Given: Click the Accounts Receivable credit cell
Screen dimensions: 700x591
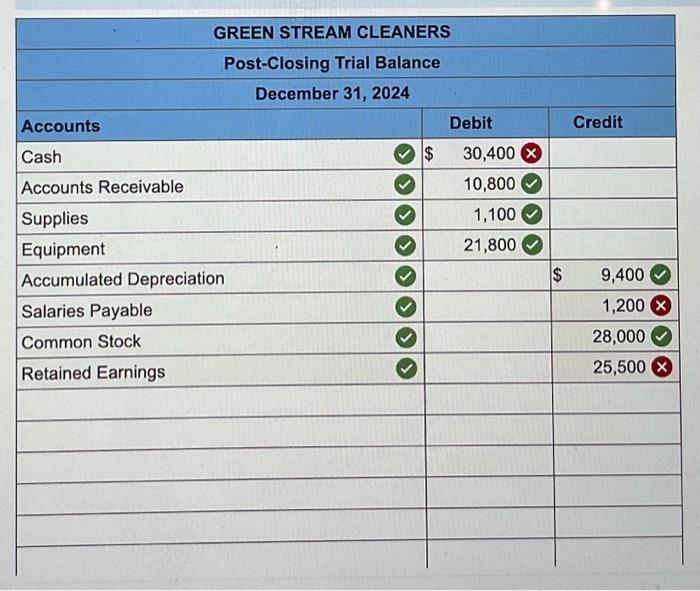Looking at the screenshot, I should click(x=613, y=183).
